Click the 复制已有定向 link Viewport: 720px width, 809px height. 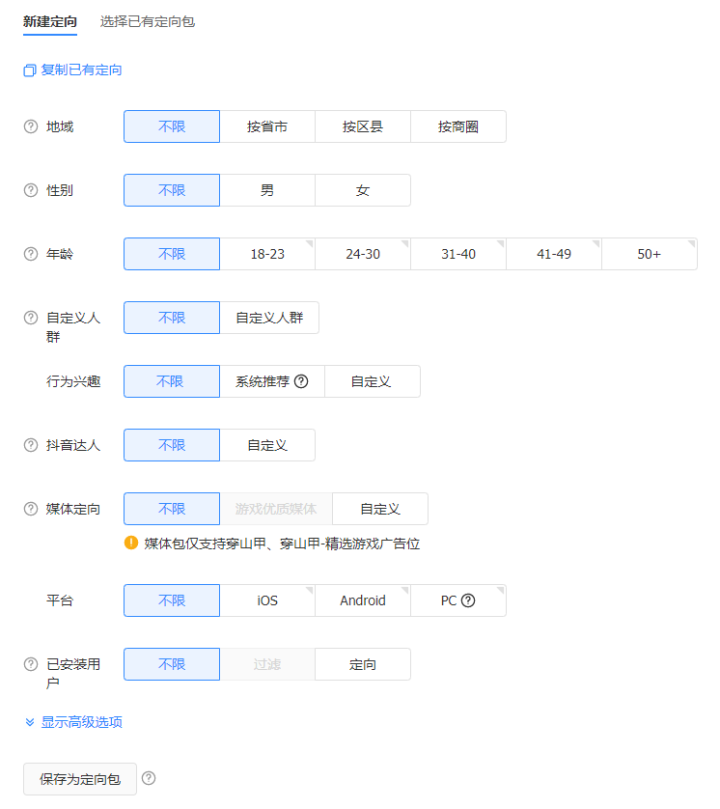[81, 71]
